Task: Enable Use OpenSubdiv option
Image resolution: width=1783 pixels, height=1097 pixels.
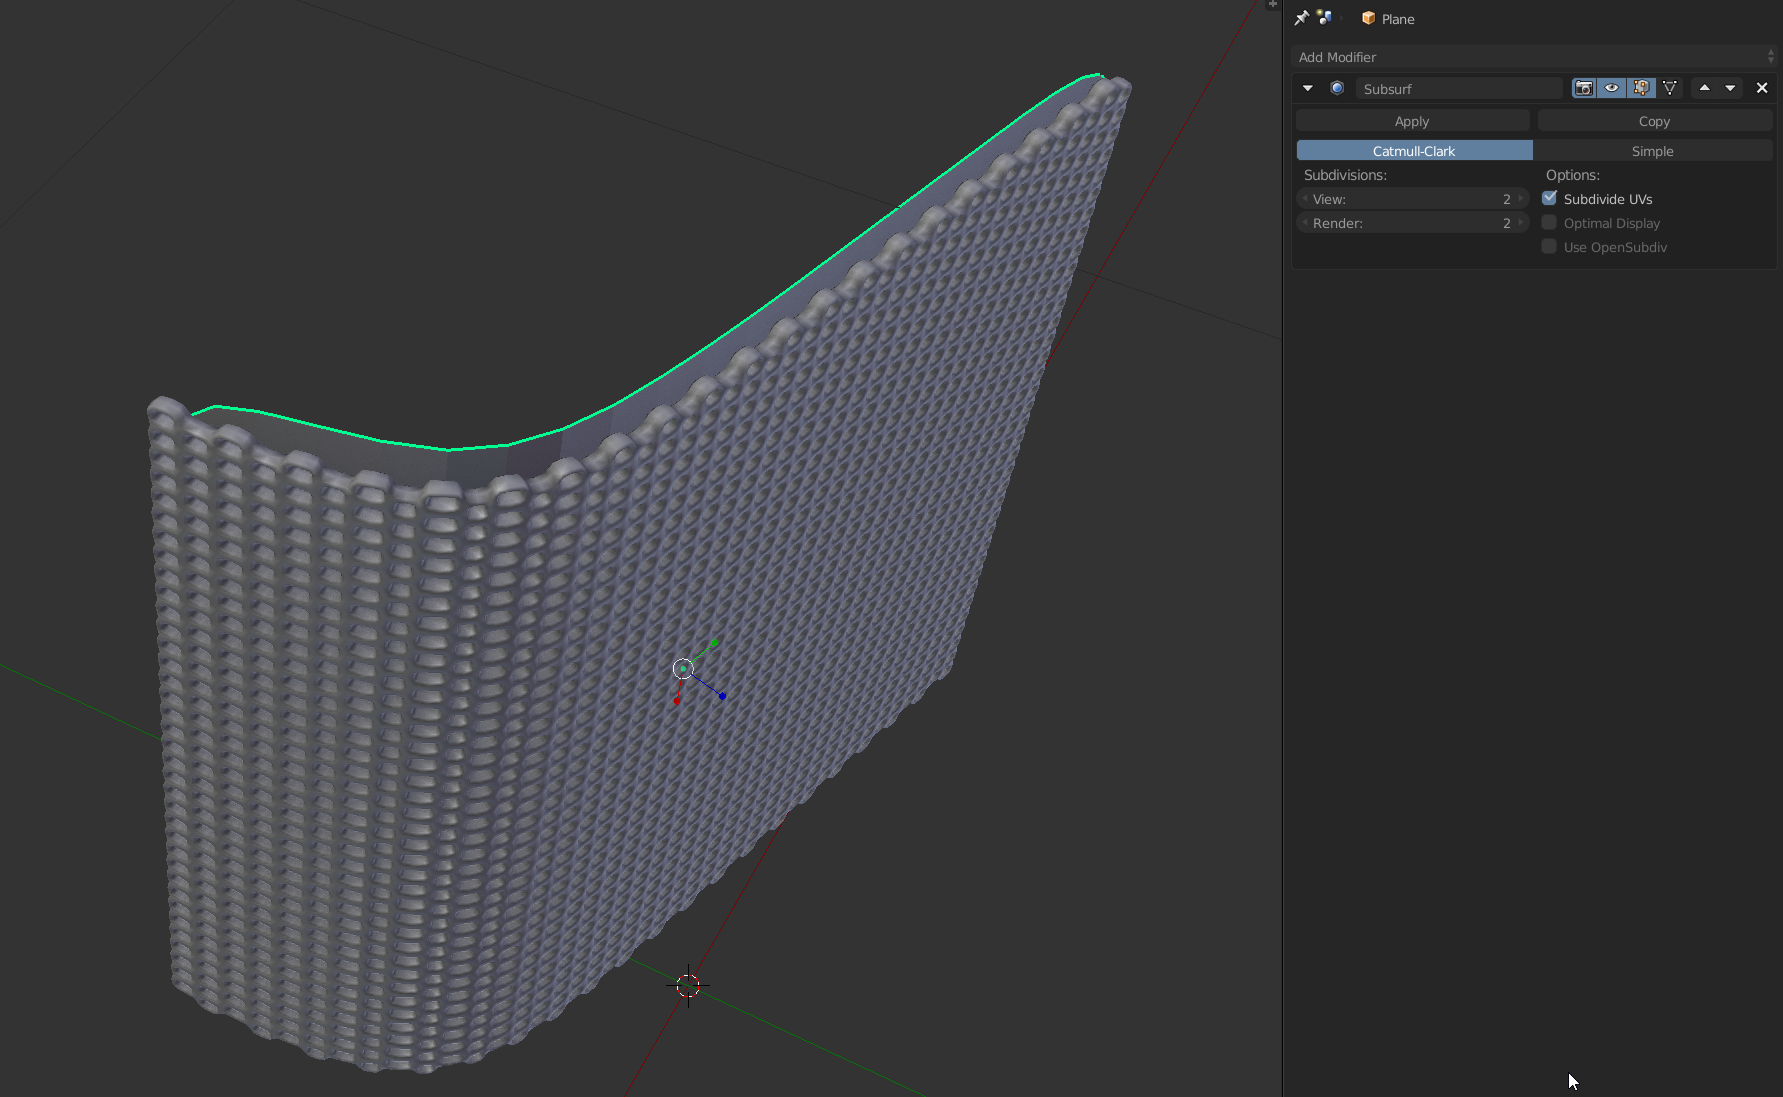Action: [x=1549, y=247]
